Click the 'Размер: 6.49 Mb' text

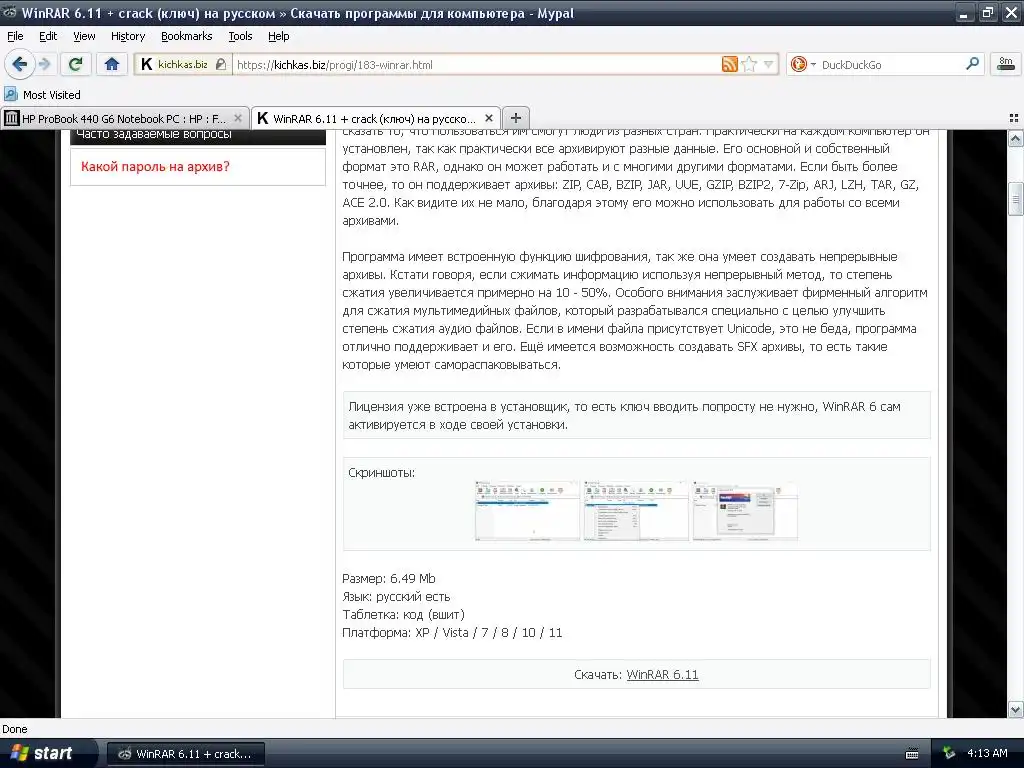point(389,578)
